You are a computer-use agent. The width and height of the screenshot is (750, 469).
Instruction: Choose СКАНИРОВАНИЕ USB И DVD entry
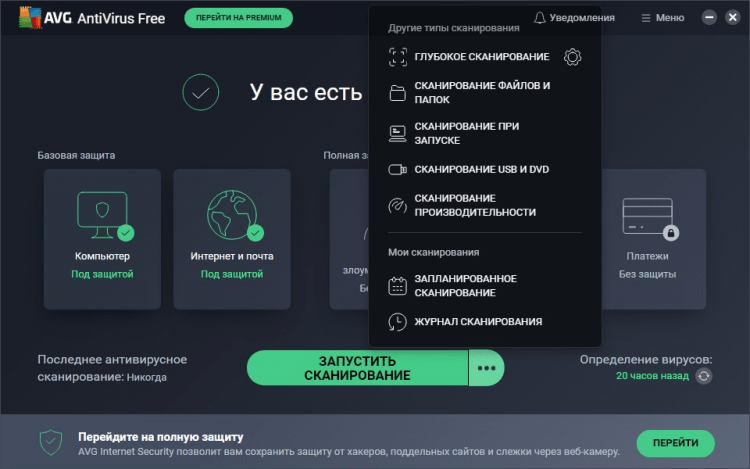pos(481,170)
